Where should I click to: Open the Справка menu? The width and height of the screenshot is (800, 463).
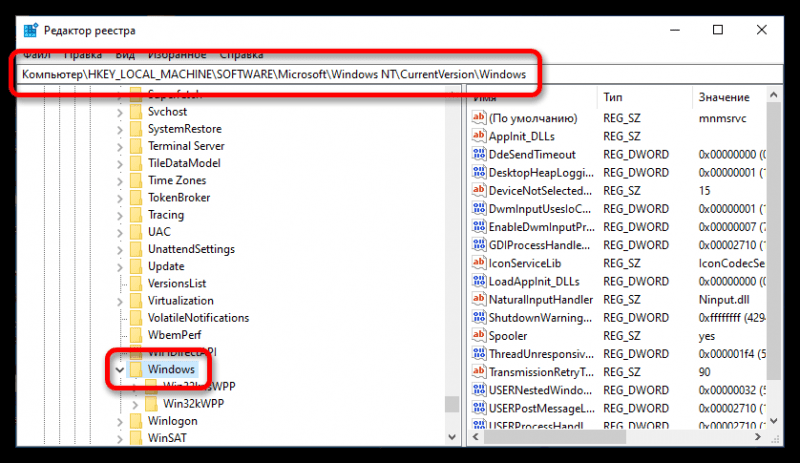(241, 55)
